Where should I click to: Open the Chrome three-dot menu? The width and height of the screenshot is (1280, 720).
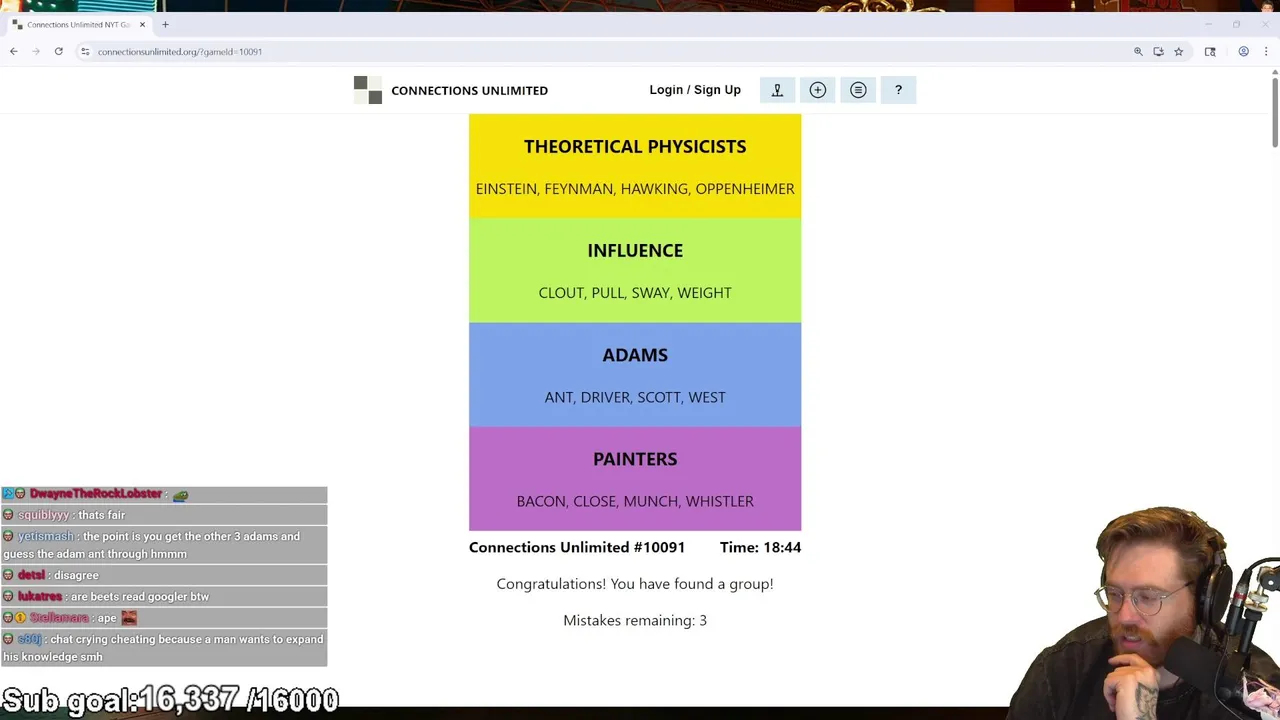(x=1268, y=51)
